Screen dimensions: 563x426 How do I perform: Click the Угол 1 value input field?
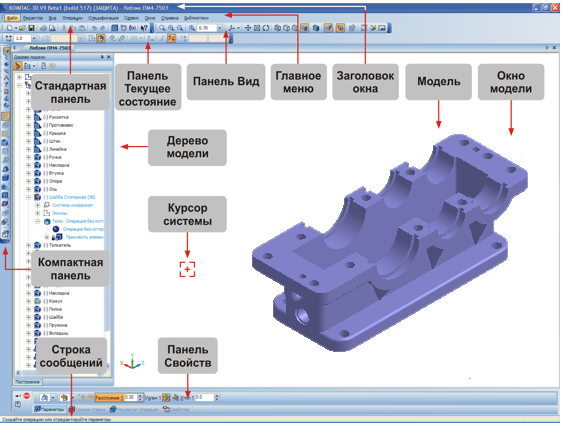[x=205, y=397]
